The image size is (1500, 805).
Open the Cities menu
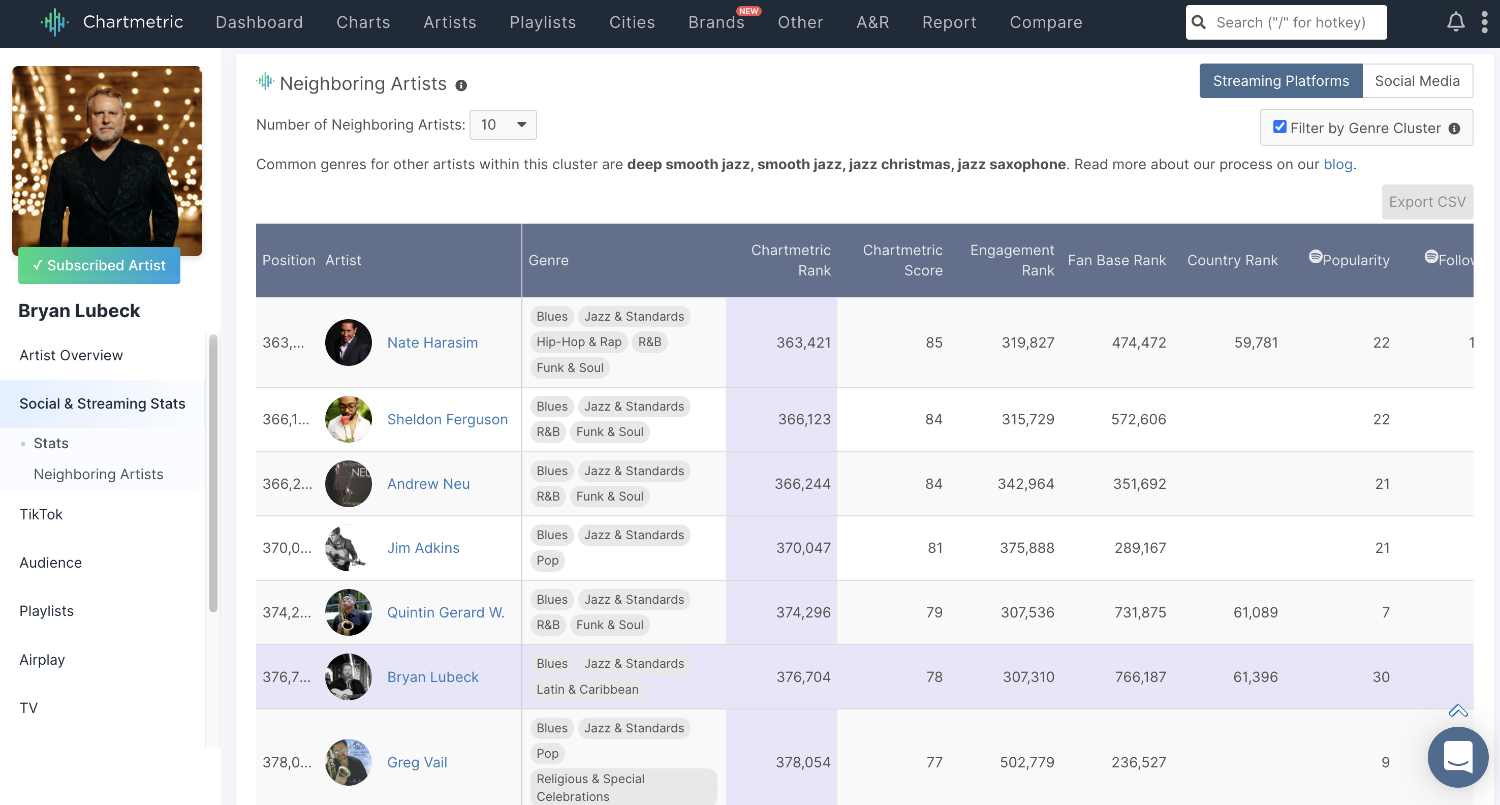tap(632, 22)
